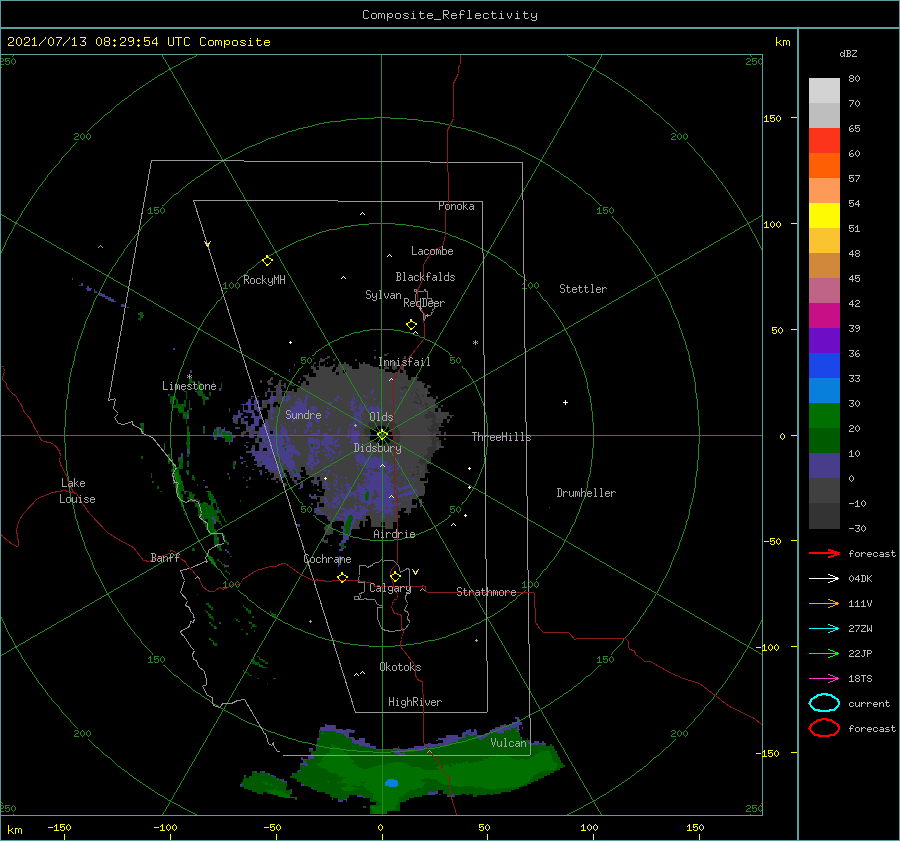Click the Vulcan label
The width and height of the screenshot is (900, 841).
point(508,743)
